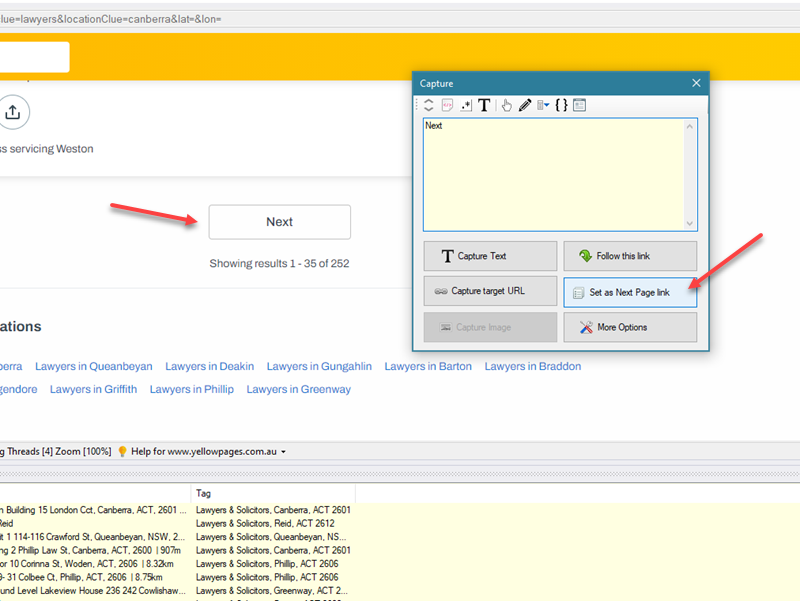Screen dimensions: 800x601
Task: Select the pencil edit icon
Action: coord(524,105)
